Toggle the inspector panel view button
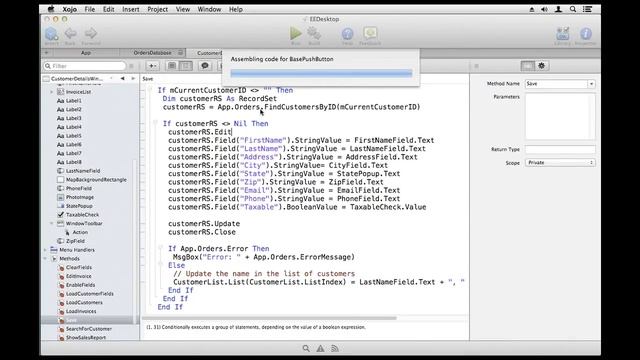 coord(527,65)
